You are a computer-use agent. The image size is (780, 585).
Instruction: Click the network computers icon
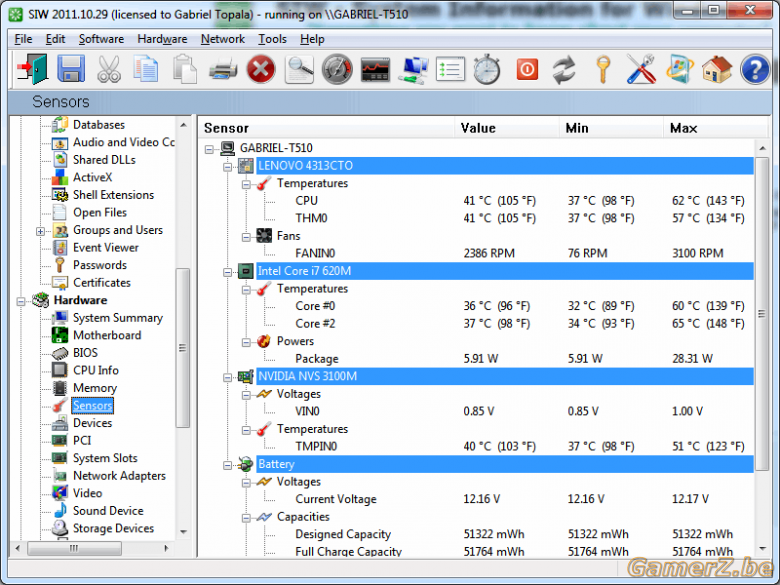(413, 69)
